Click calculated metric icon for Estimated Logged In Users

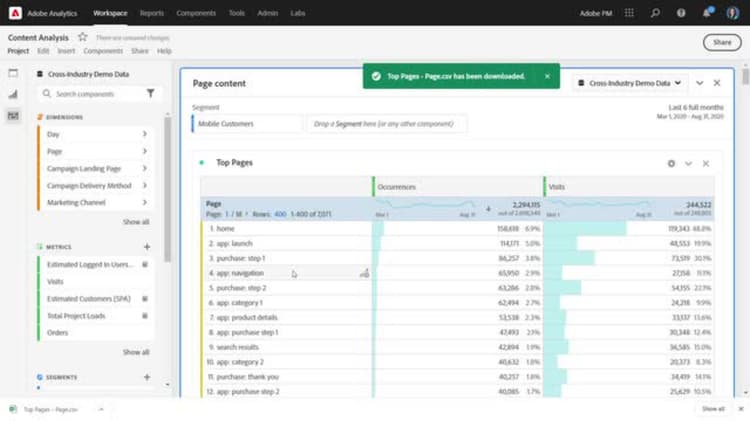pyautogui.click(x=145, y=264)
